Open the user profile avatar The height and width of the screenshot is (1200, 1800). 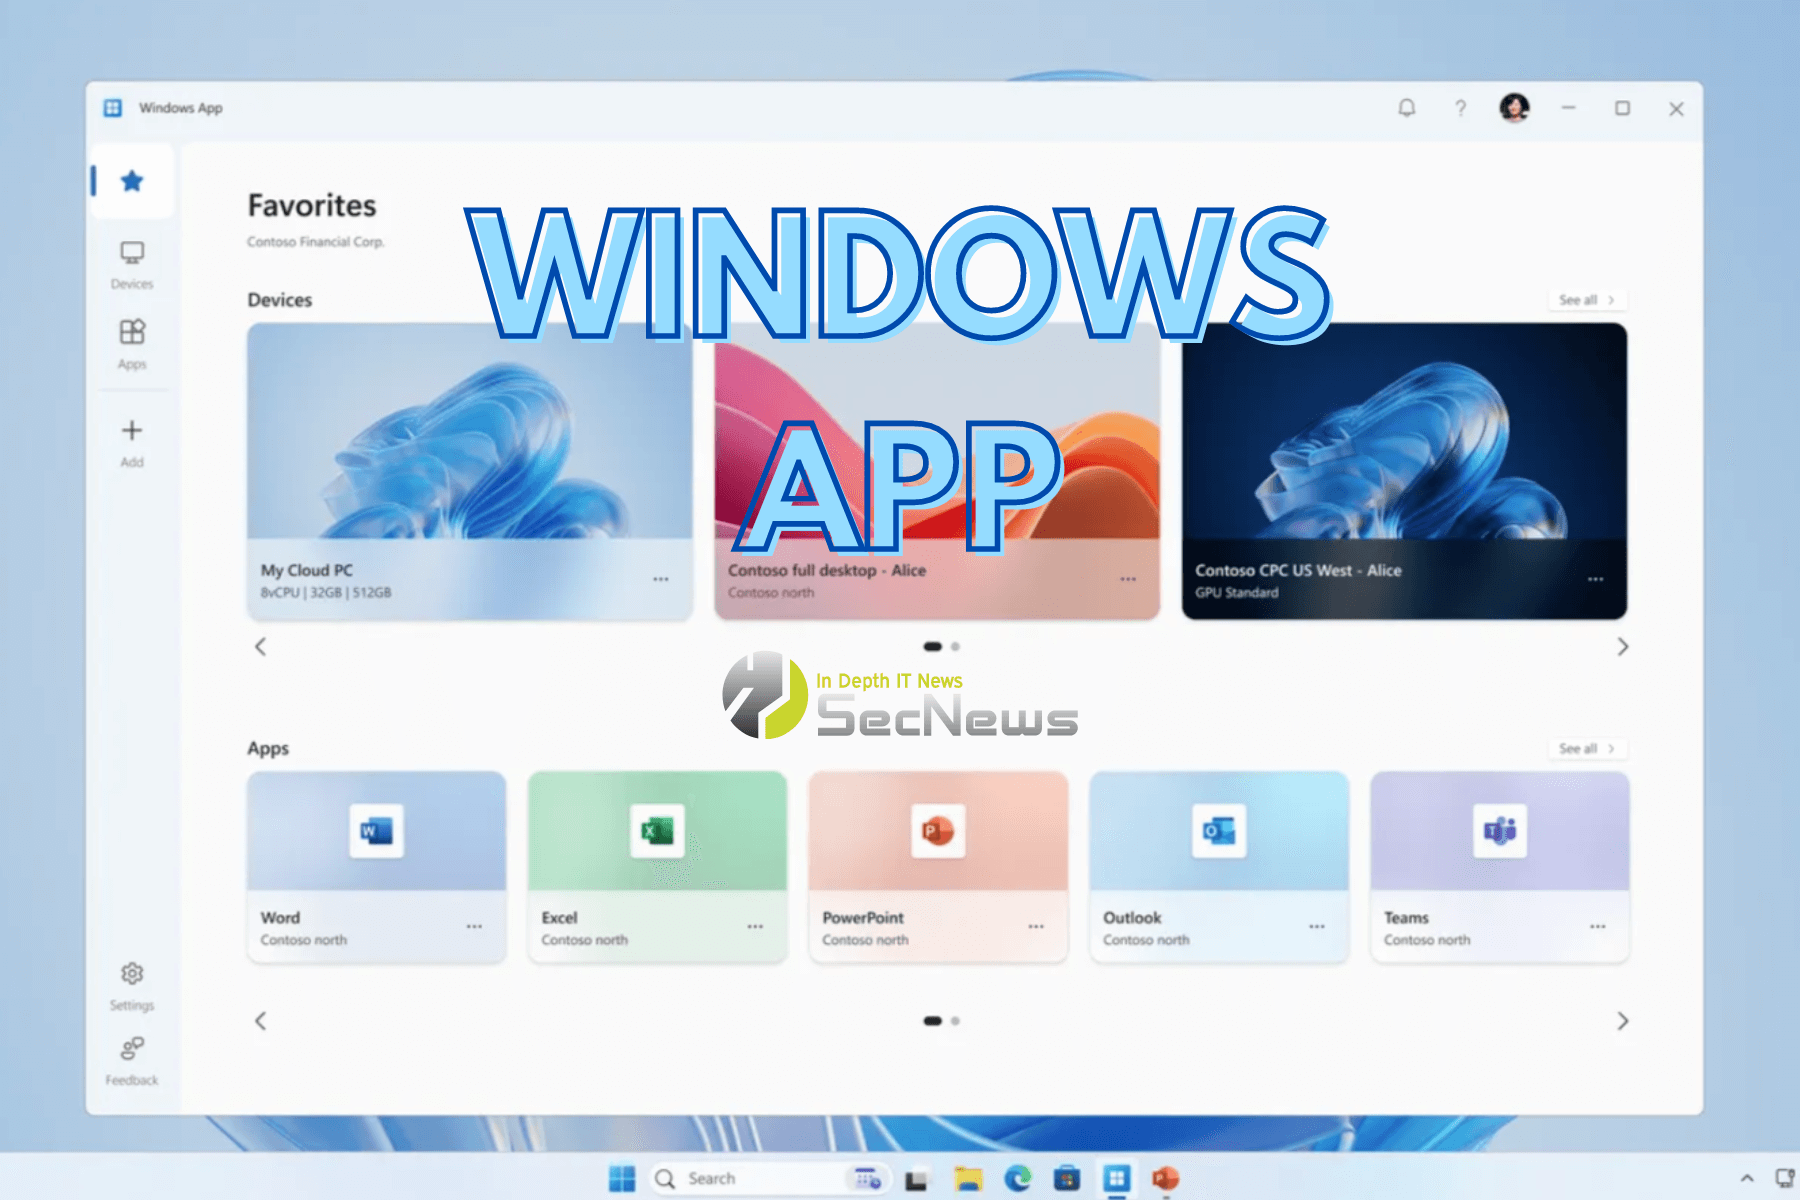tap(1514, 107)
